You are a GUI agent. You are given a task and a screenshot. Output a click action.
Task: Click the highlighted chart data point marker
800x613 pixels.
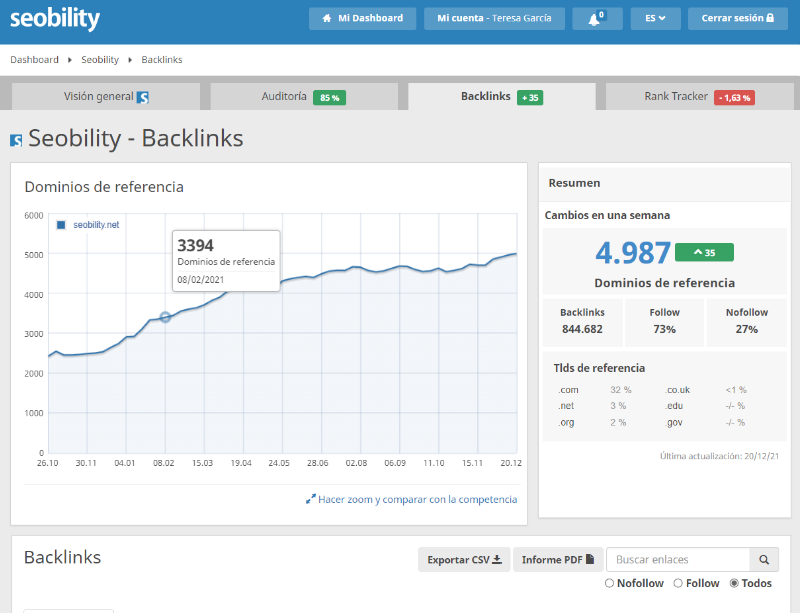click(165, 317)
